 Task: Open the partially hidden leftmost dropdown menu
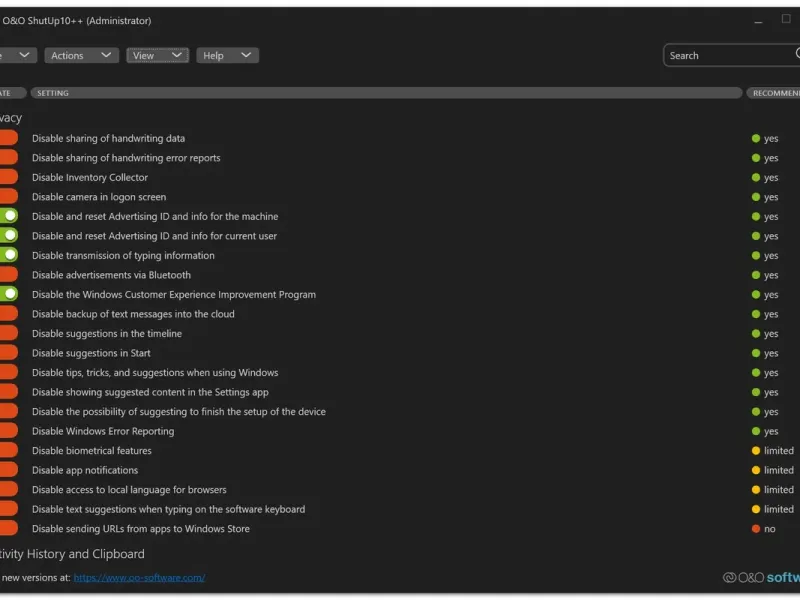(x=18, y=55)
